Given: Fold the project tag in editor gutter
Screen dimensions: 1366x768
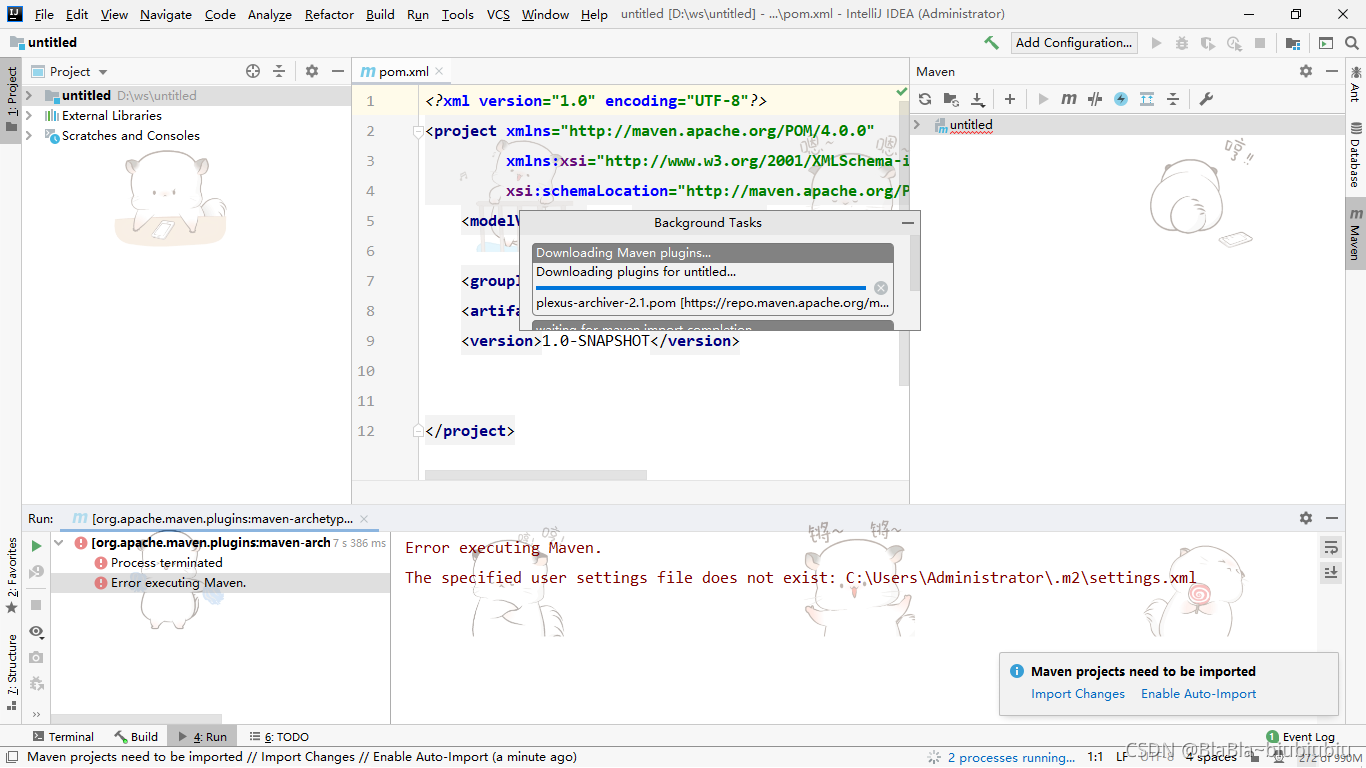Looking at the screenshot, I should click(418, 131).
